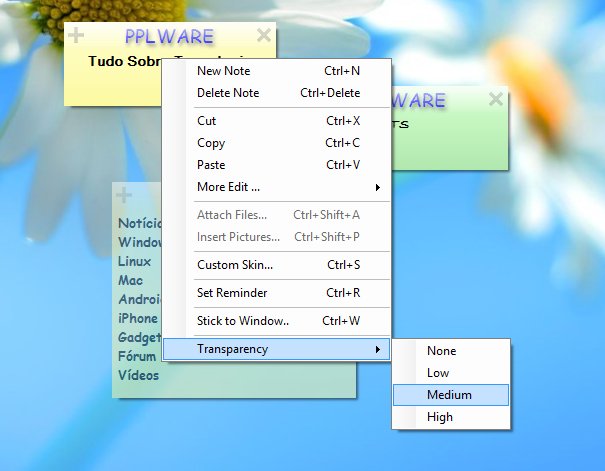Select Copy menu option
This screenshot has width=605, height=471.
coord(211,143)
